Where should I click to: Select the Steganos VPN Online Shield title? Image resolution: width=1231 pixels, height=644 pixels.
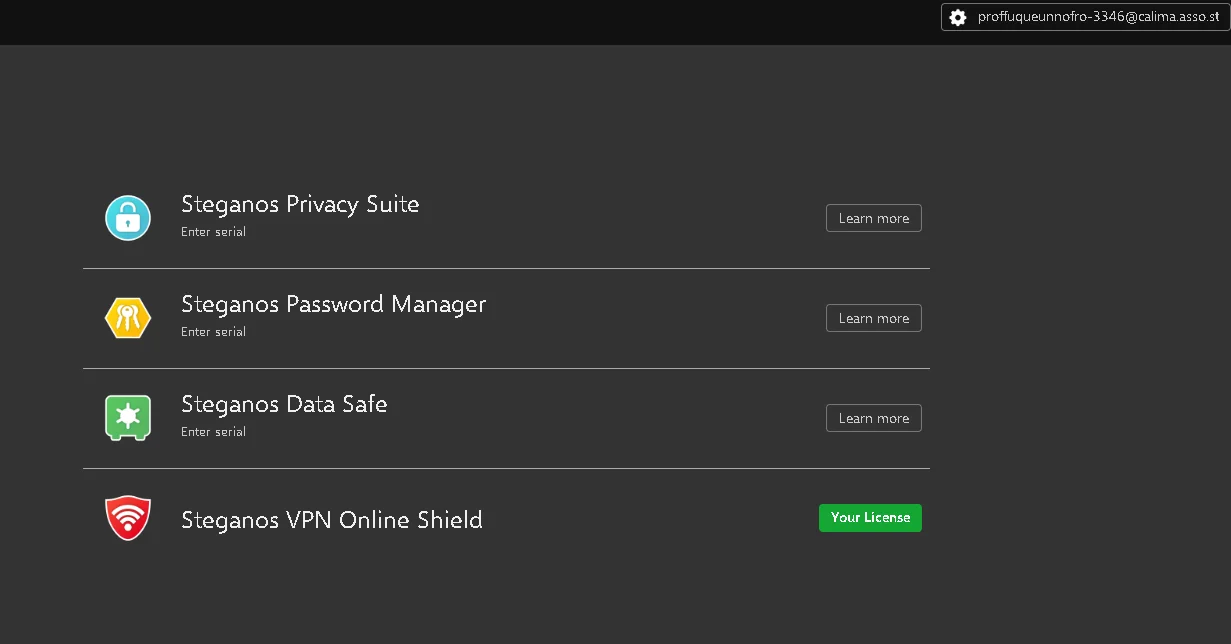click(332, 520)
